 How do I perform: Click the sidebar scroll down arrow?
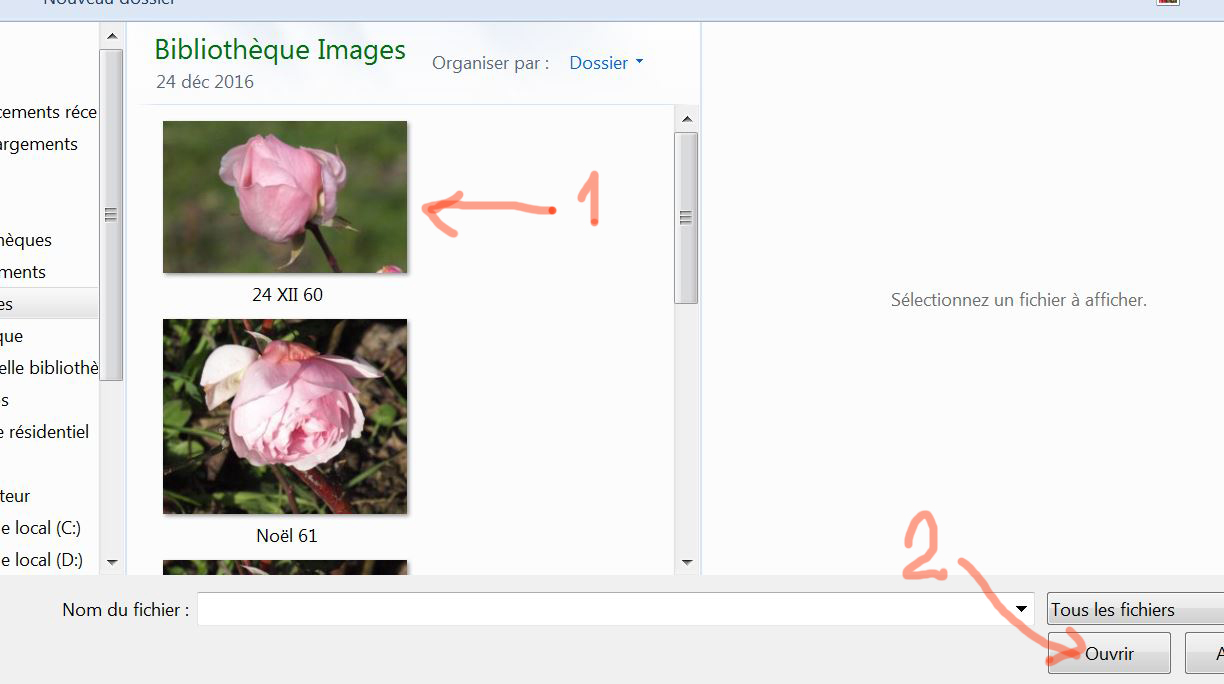click(x=111, y=562)
